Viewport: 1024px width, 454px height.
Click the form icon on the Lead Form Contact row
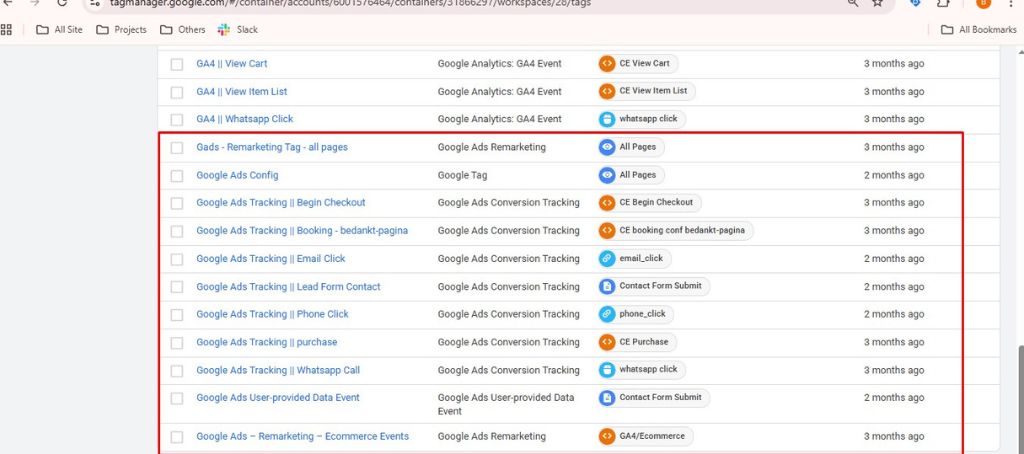(x=606, y=286)
